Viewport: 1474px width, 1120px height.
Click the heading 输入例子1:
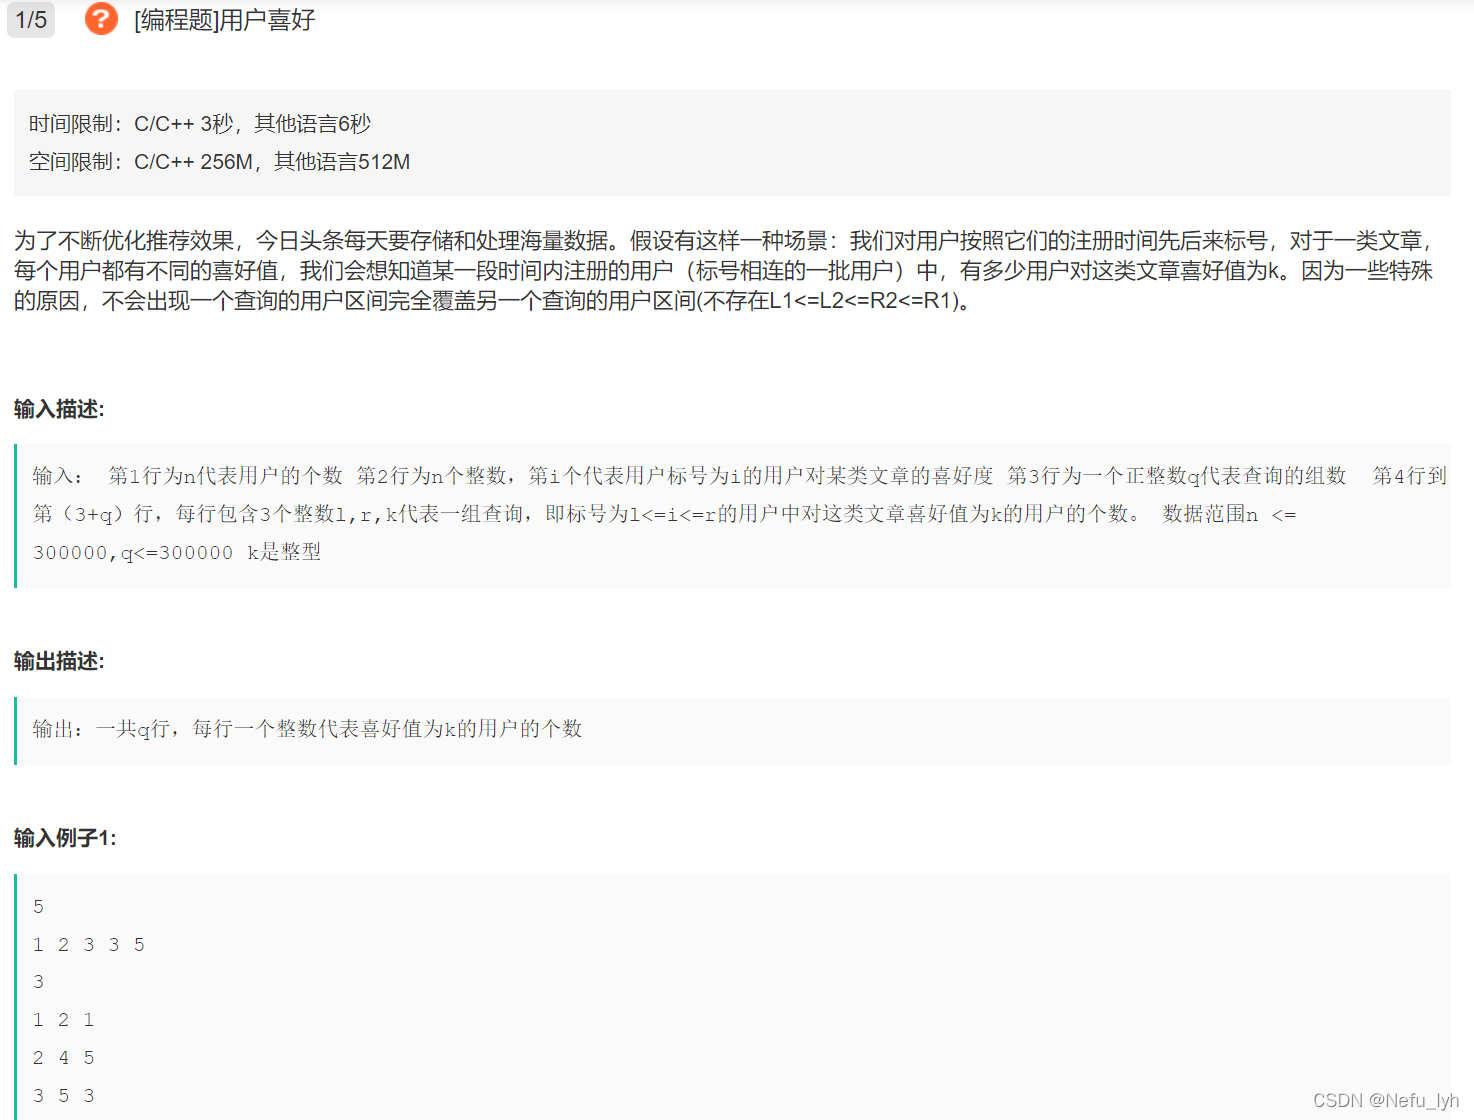click(65, 838)
